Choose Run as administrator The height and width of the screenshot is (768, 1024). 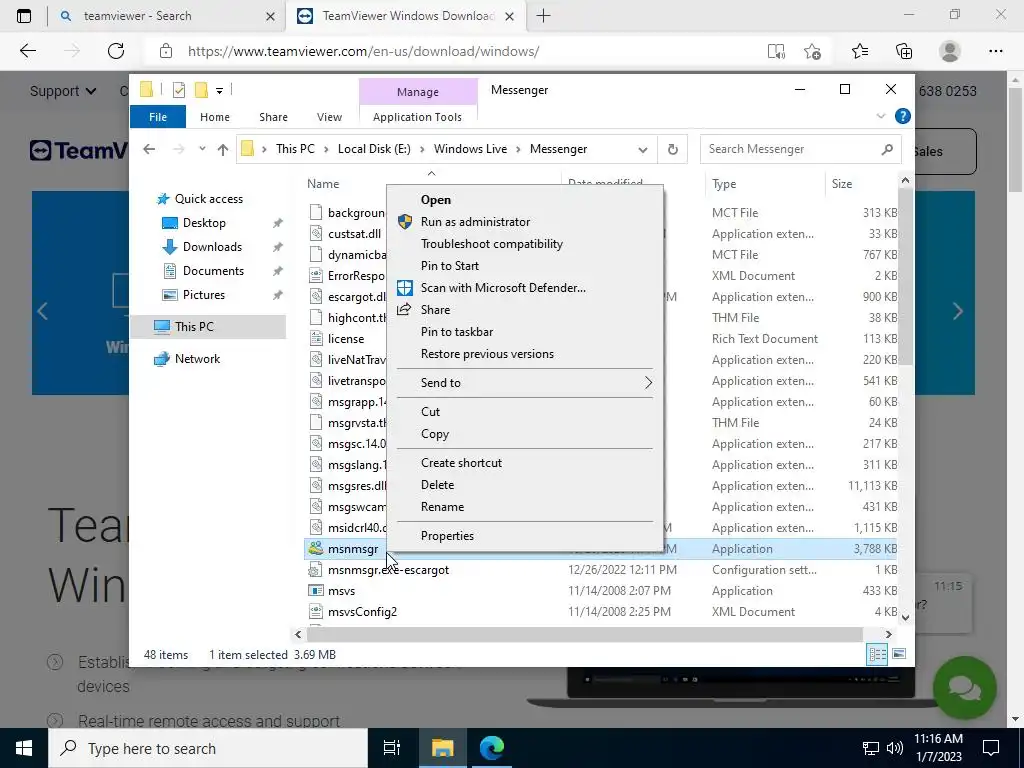(475, 222)
